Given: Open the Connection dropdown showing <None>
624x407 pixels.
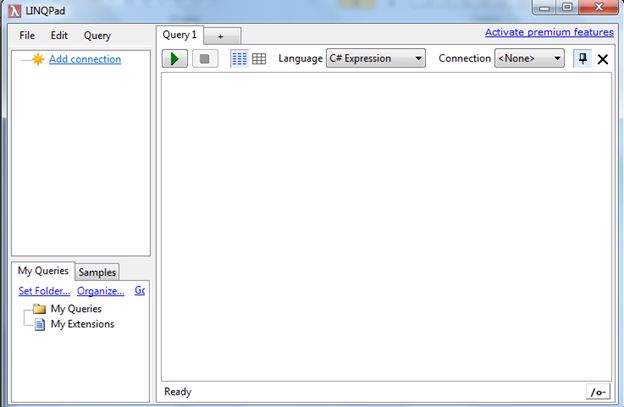Looking at the screenshot, I should pos(529,58).
